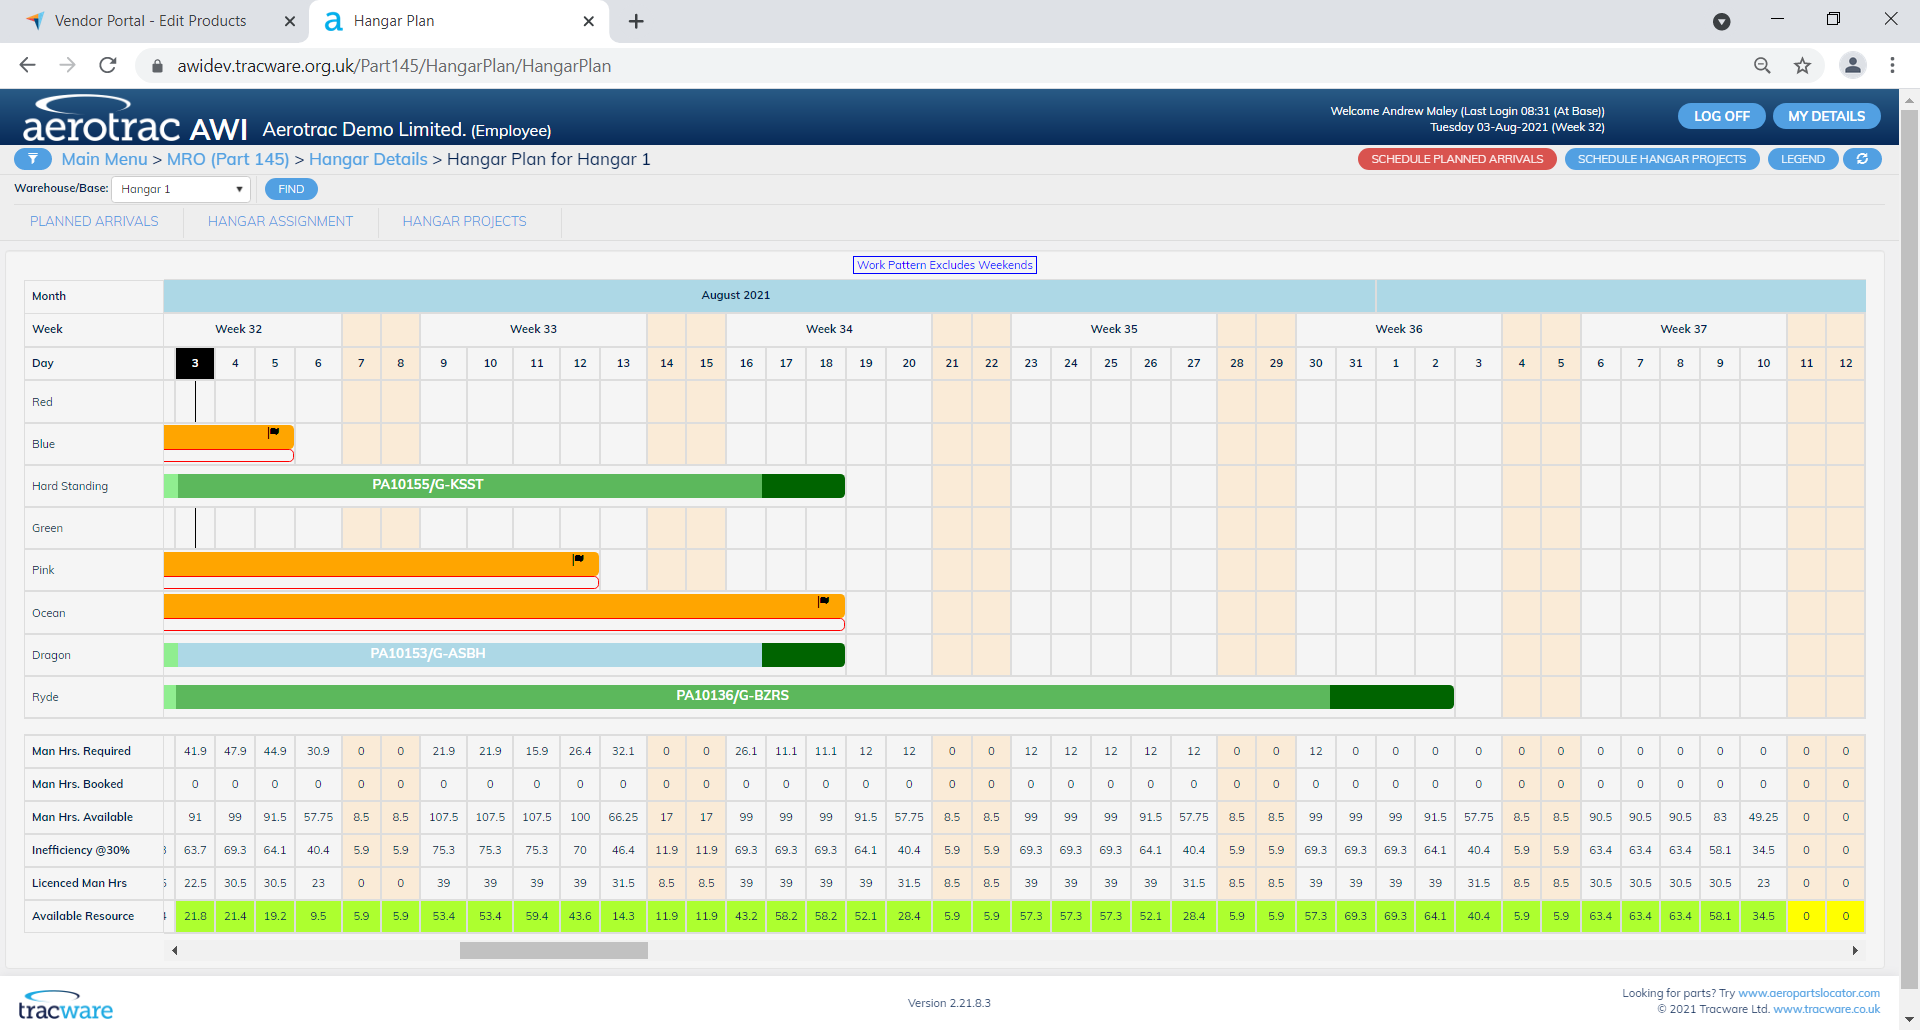Click the padlock icon in the address bar
This screenshot has width=1920, height=1030.
pos(157,66)
